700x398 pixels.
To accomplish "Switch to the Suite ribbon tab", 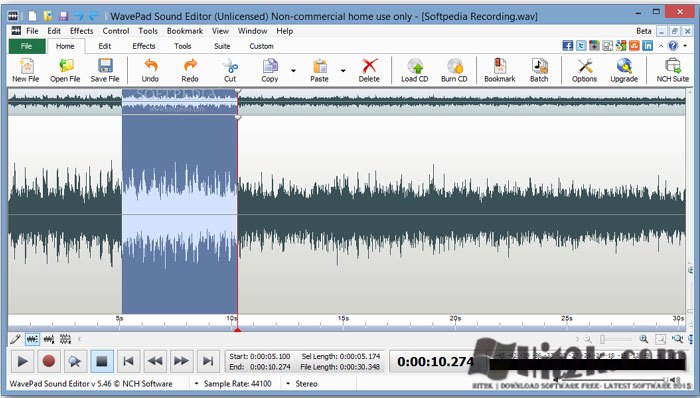I will (x=222, y=46).
